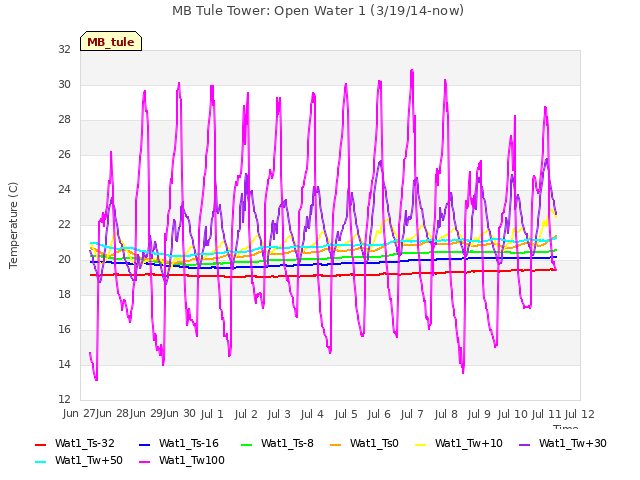
Task: Click the Jul 4 x-axis label
Action: pyautogui.click(x=312, y=414)
